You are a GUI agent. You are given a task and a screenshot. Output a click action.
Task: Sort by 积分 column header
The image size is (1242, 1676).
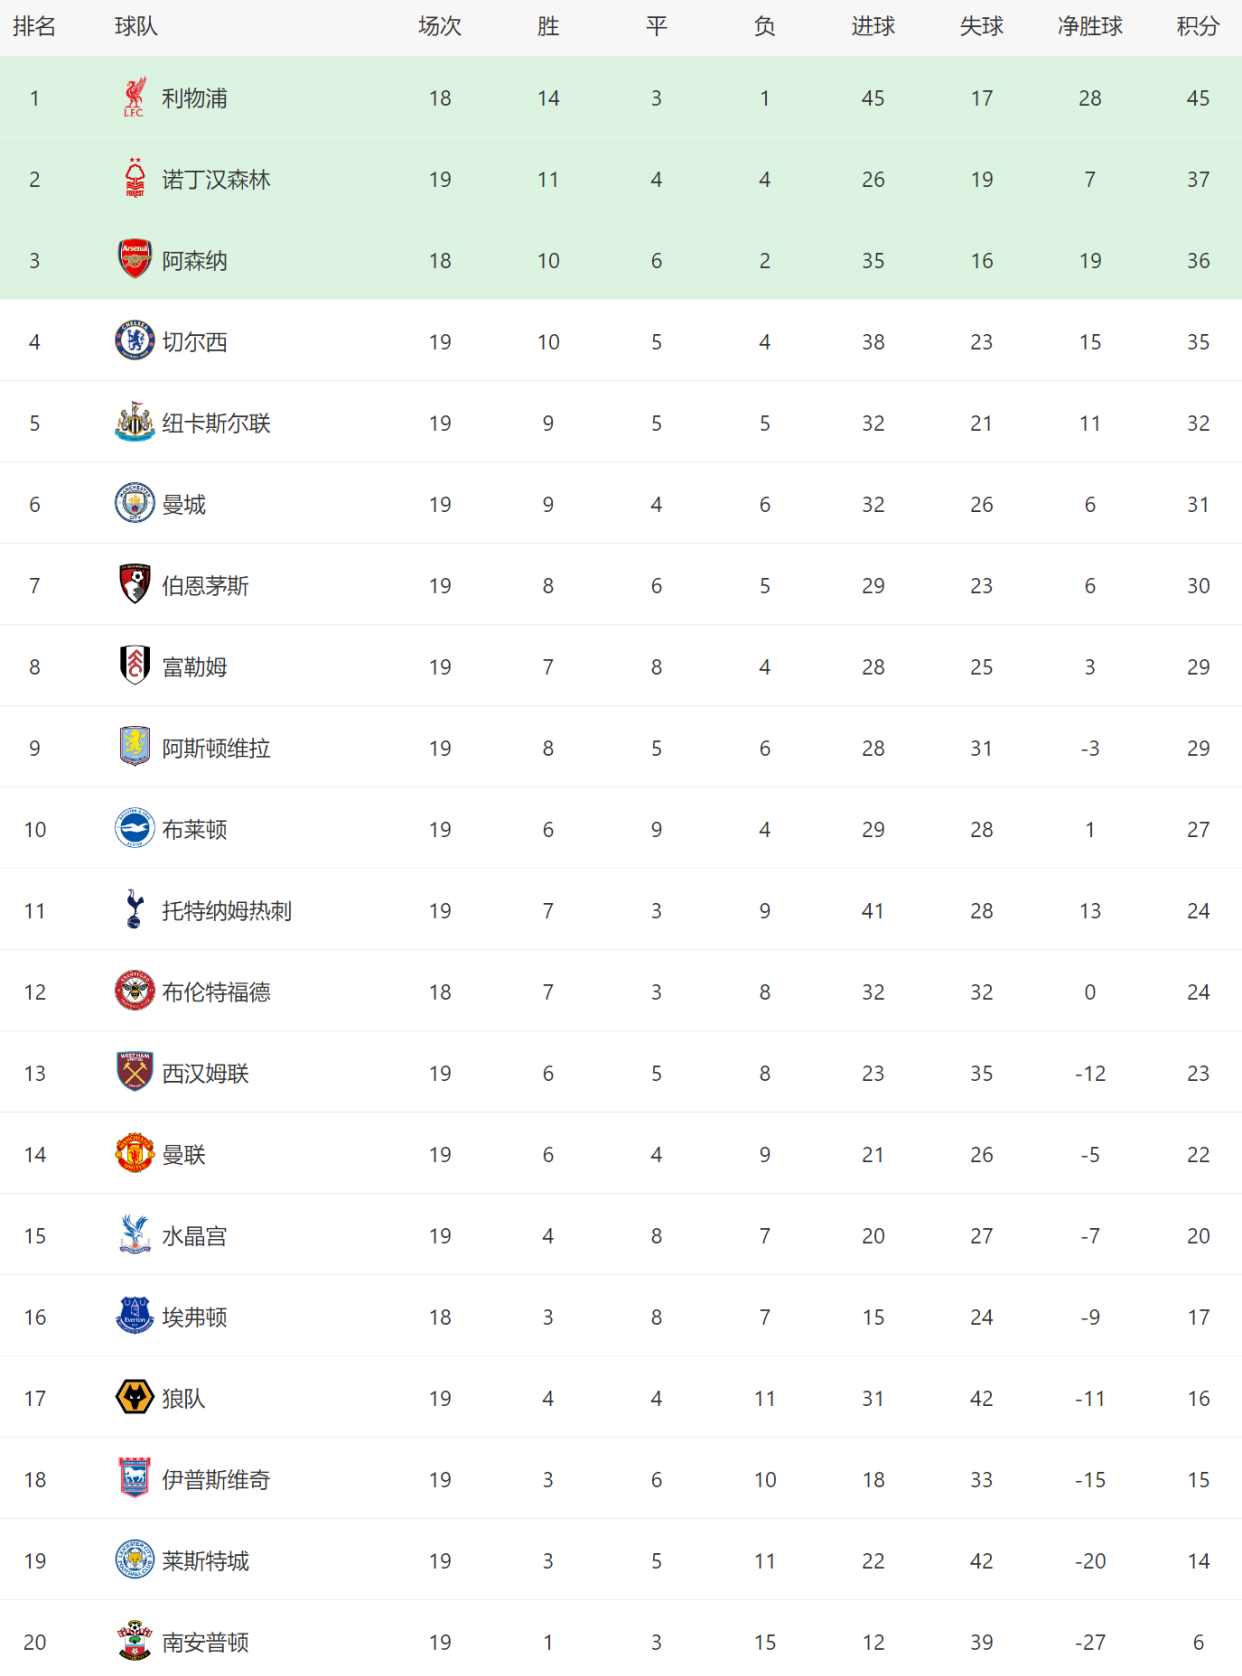coord(1198,27)
